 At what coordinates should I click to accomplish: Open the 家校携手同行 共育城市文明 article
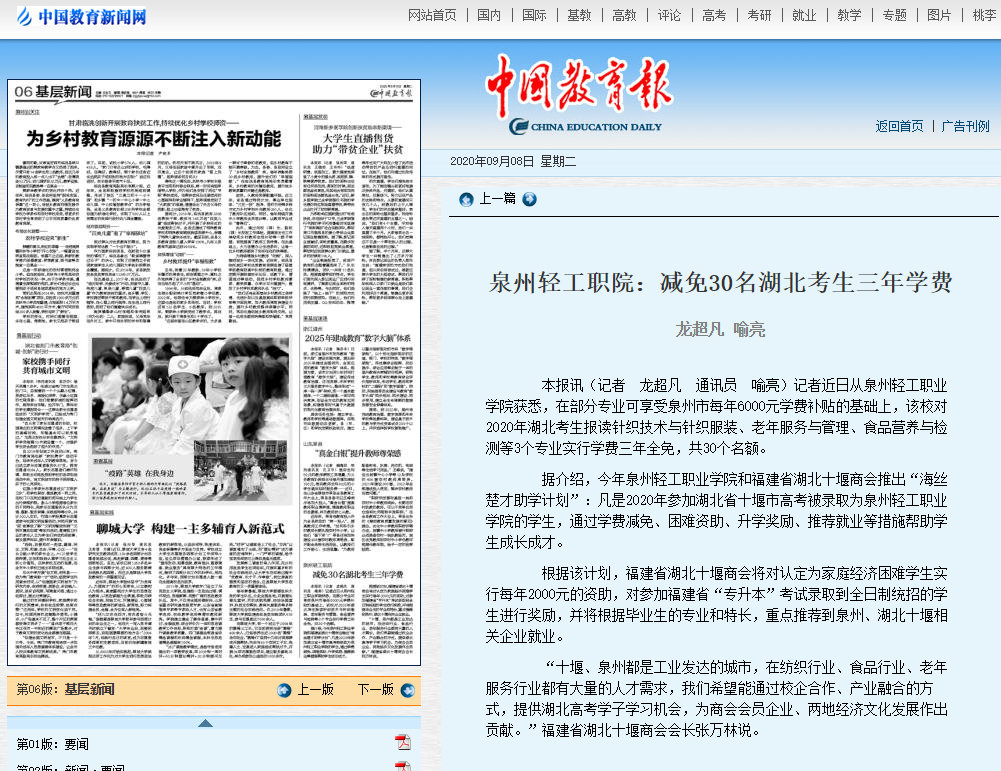coord(47,366)
